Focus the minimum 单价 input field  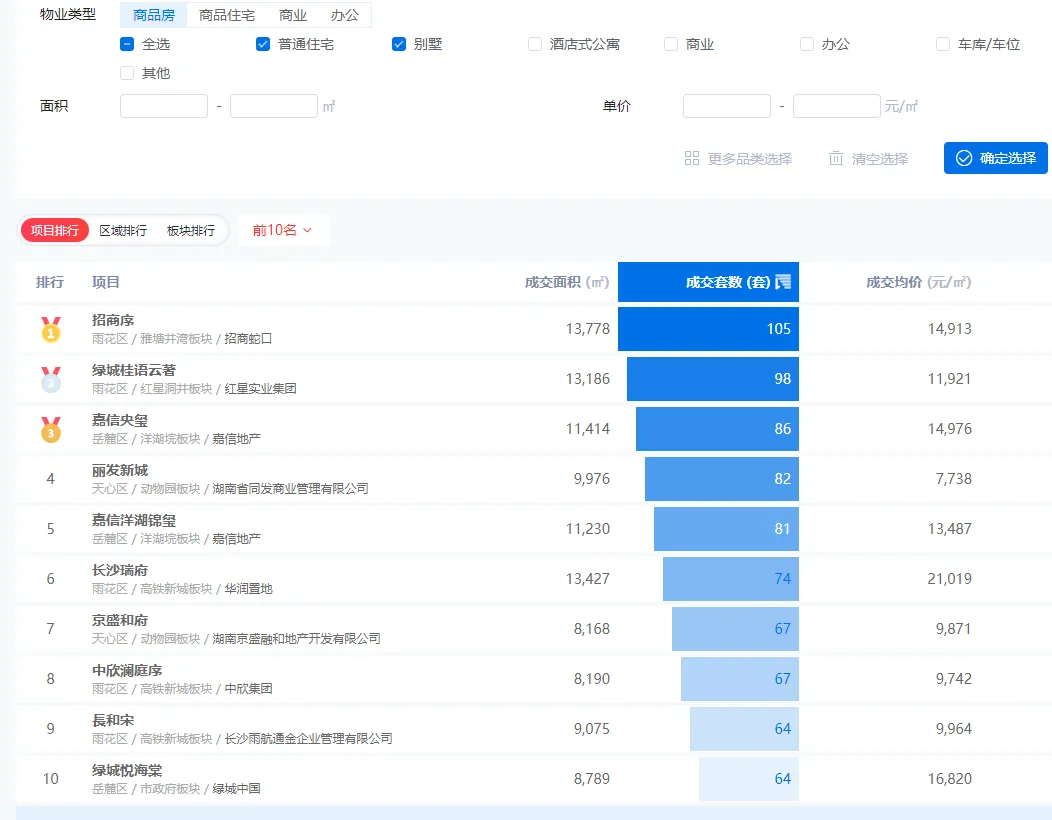(727, 106)
